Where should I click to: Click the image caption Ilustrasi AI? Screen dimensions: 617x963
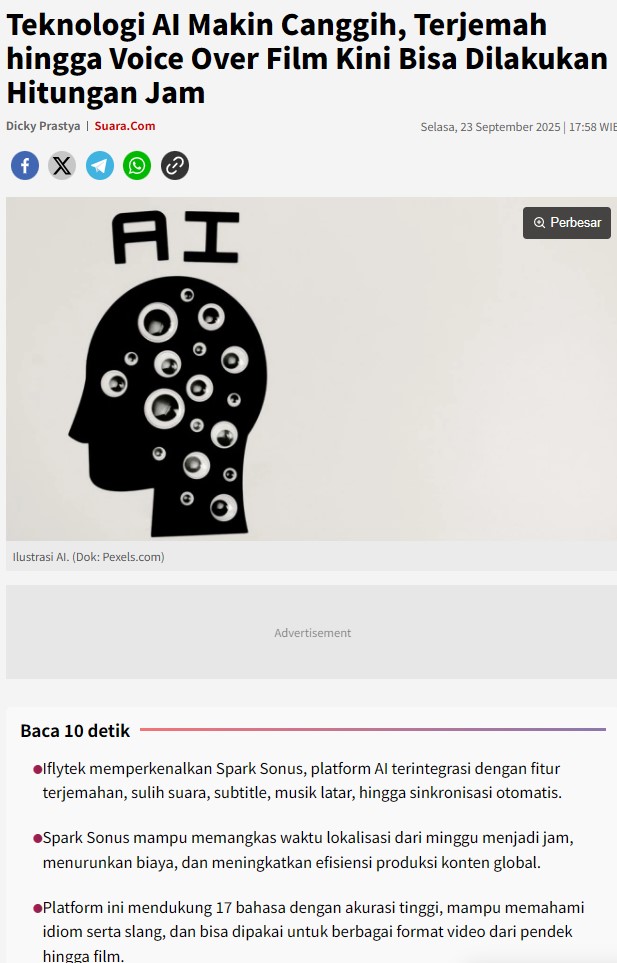pos(88,557)
